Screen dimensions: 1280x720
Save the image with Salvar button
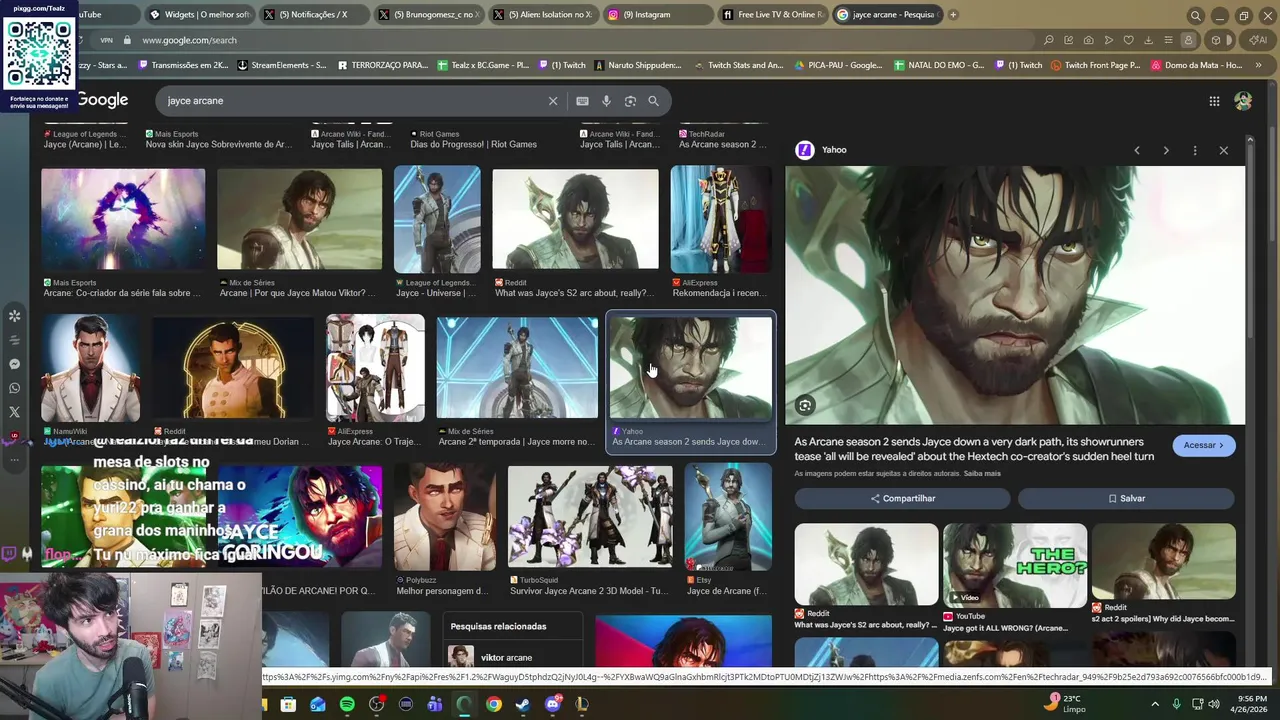coord(1126,498)
